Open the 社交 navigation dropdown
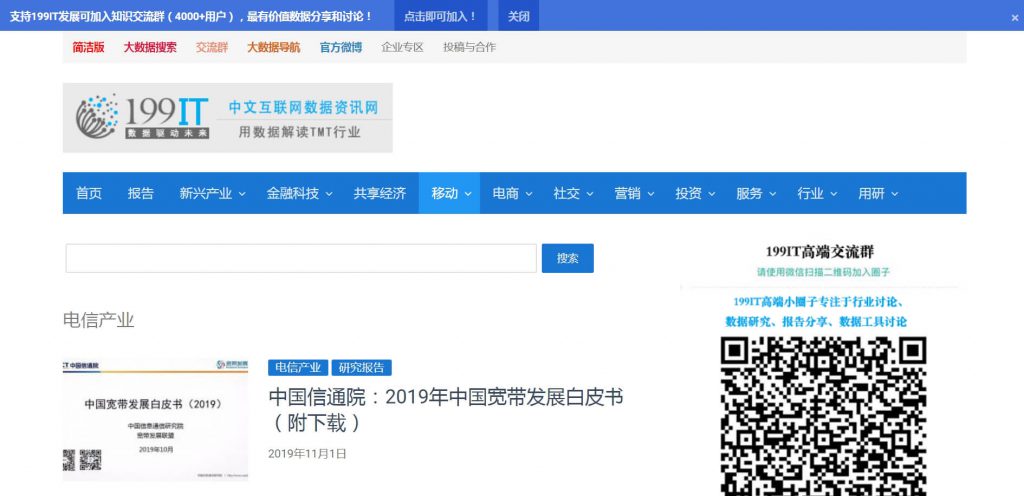Viewport: 1024px width, 496px height. [x=573, y=193]
